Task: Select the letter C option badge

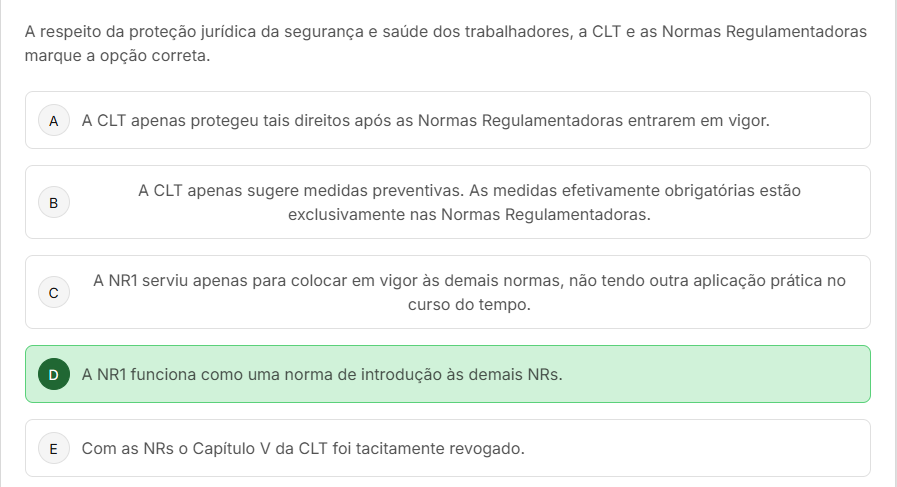Action: [54, 292]
